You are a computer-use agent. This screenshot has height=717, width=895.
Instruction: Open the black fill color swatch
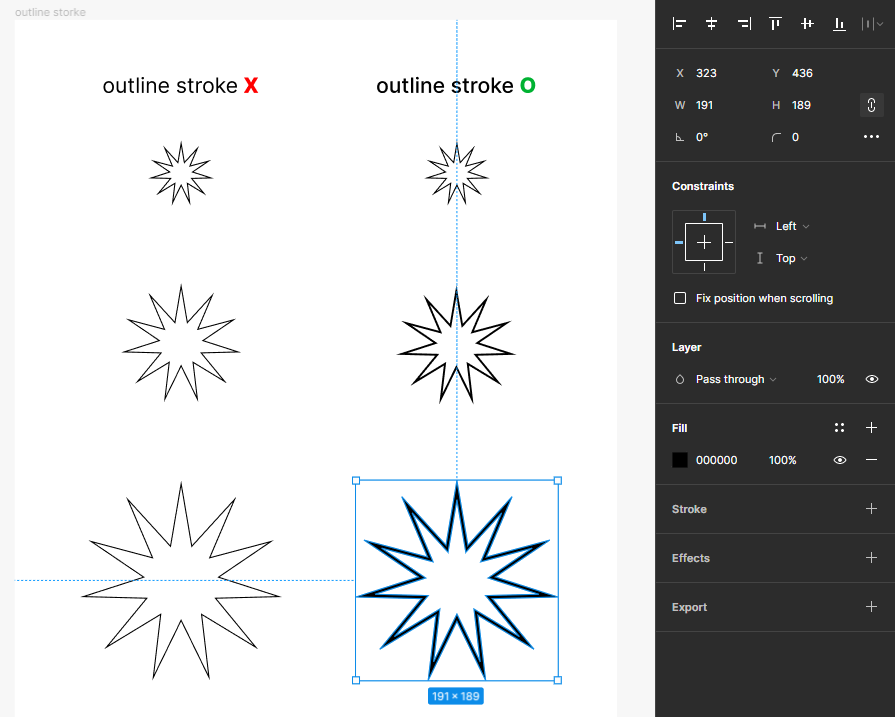680,460
